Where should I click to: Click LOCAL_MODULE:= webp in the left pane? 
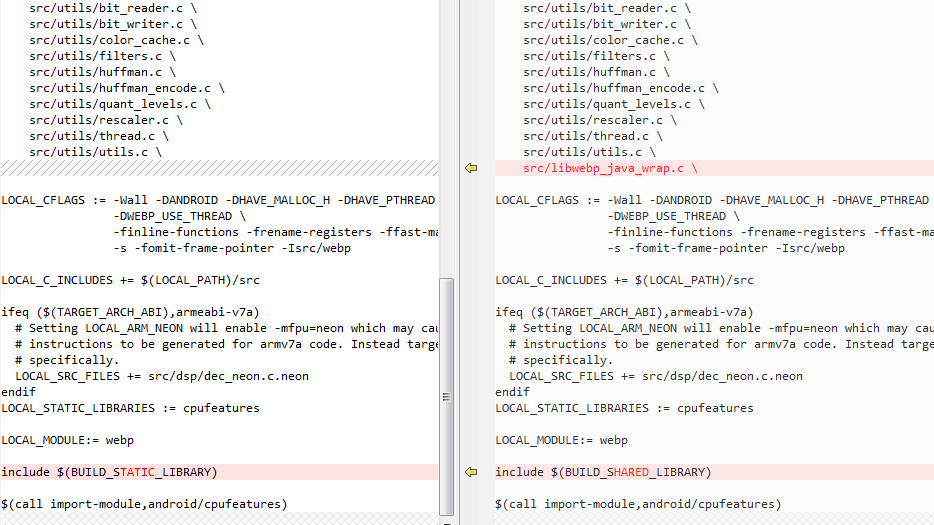[x=67, y=440]
